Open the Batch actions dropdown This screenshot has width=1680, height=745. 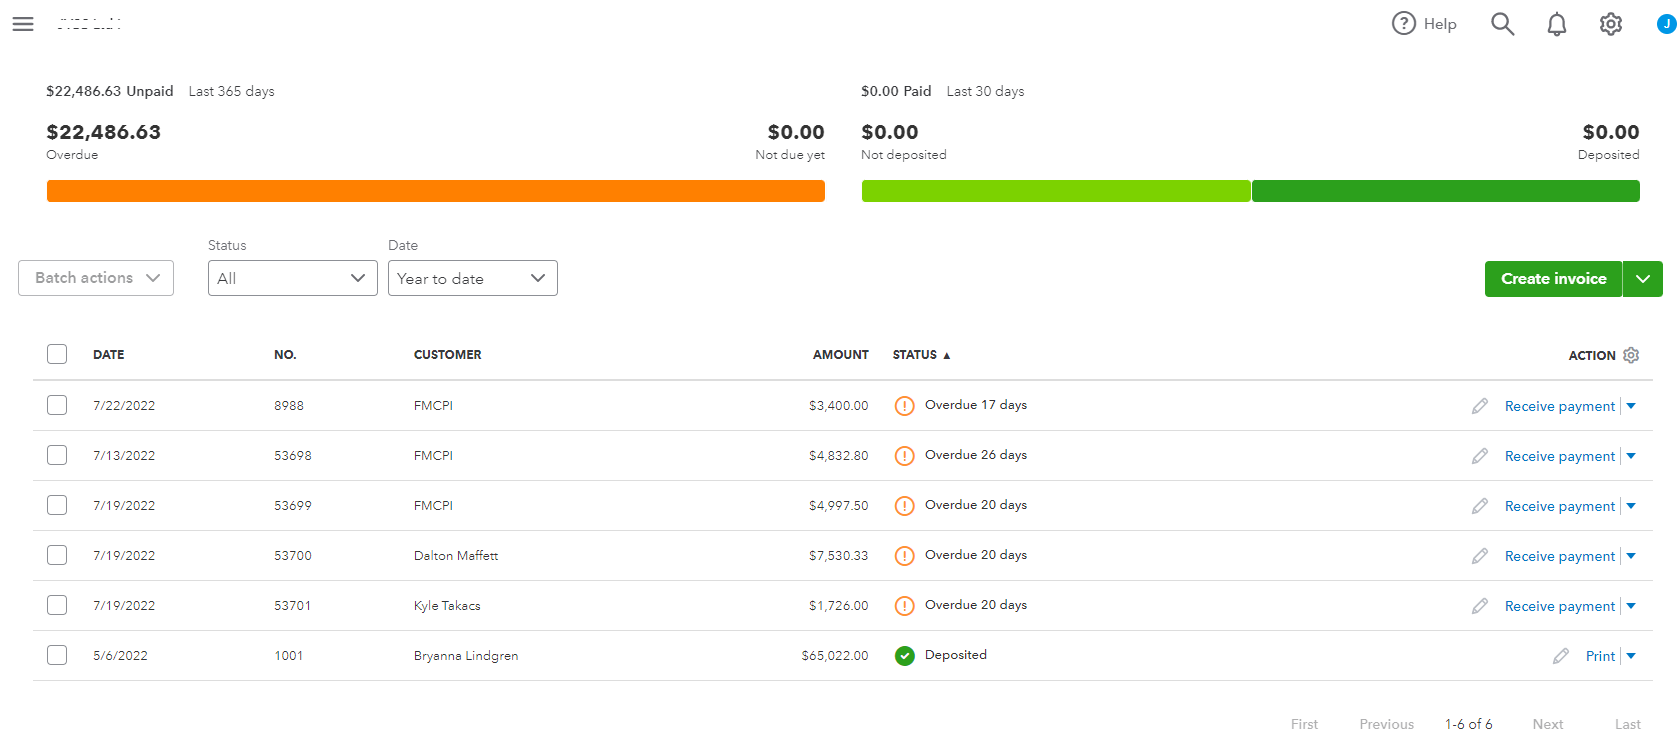(x=96, y=278)
